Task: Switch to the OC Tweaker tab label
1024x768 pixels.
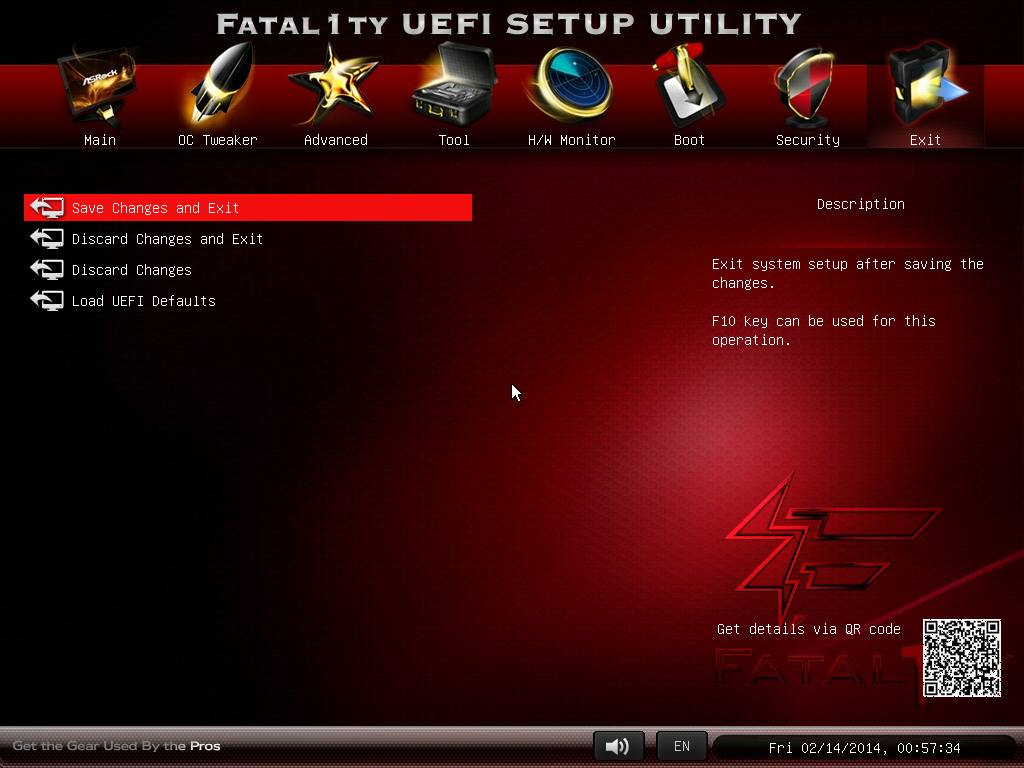Action: (218, 140)
